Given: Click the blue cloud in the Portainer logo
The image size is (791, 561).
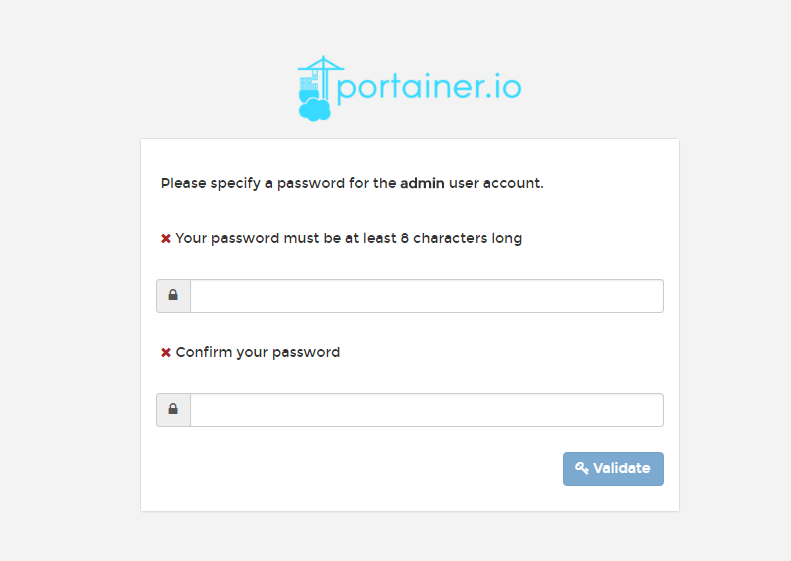Looking at the screenshot, I should click(x=314, y=109).
